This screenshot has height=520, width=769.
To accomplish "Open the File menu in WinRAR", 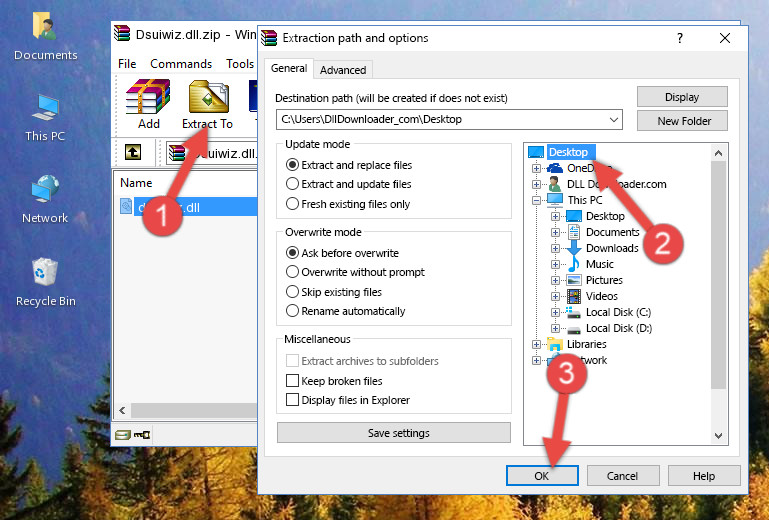I will (x=127, y=64).
